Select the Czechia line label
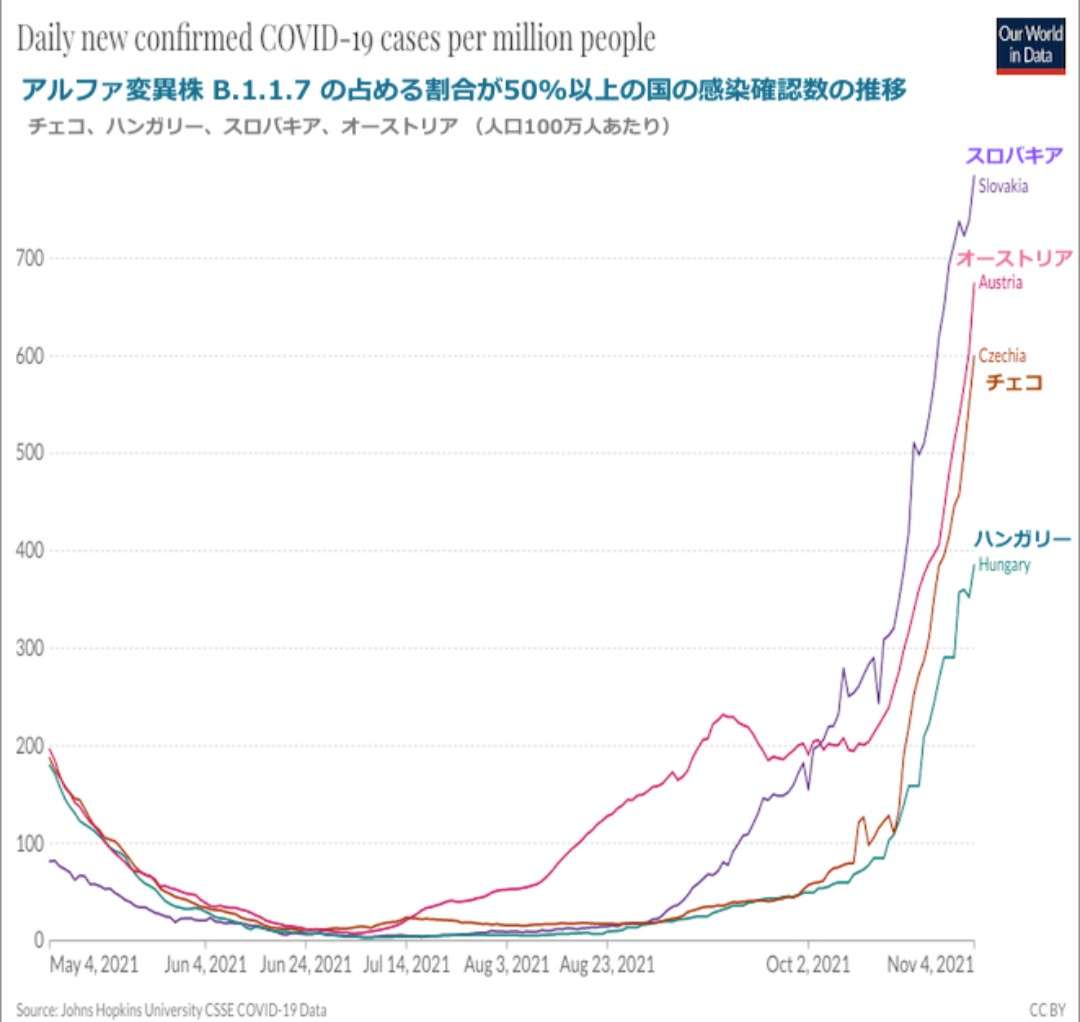Viewport: 1080px width, 1022px height. (x=1002, y=355)
